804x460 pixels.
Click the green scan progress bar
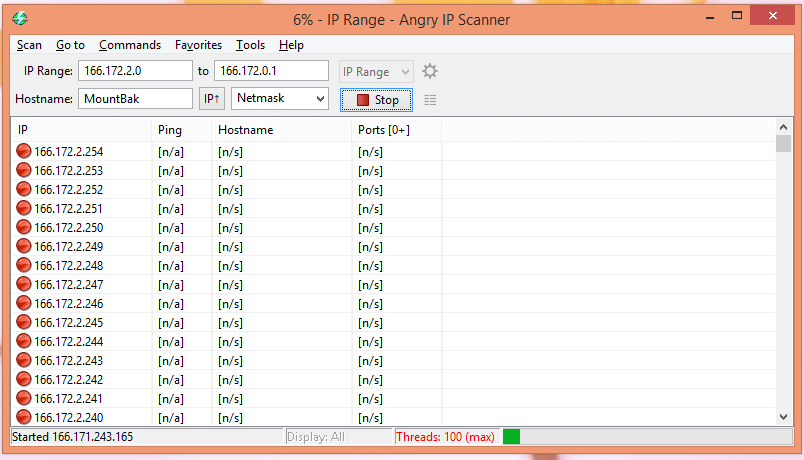[x=511, y=436]
